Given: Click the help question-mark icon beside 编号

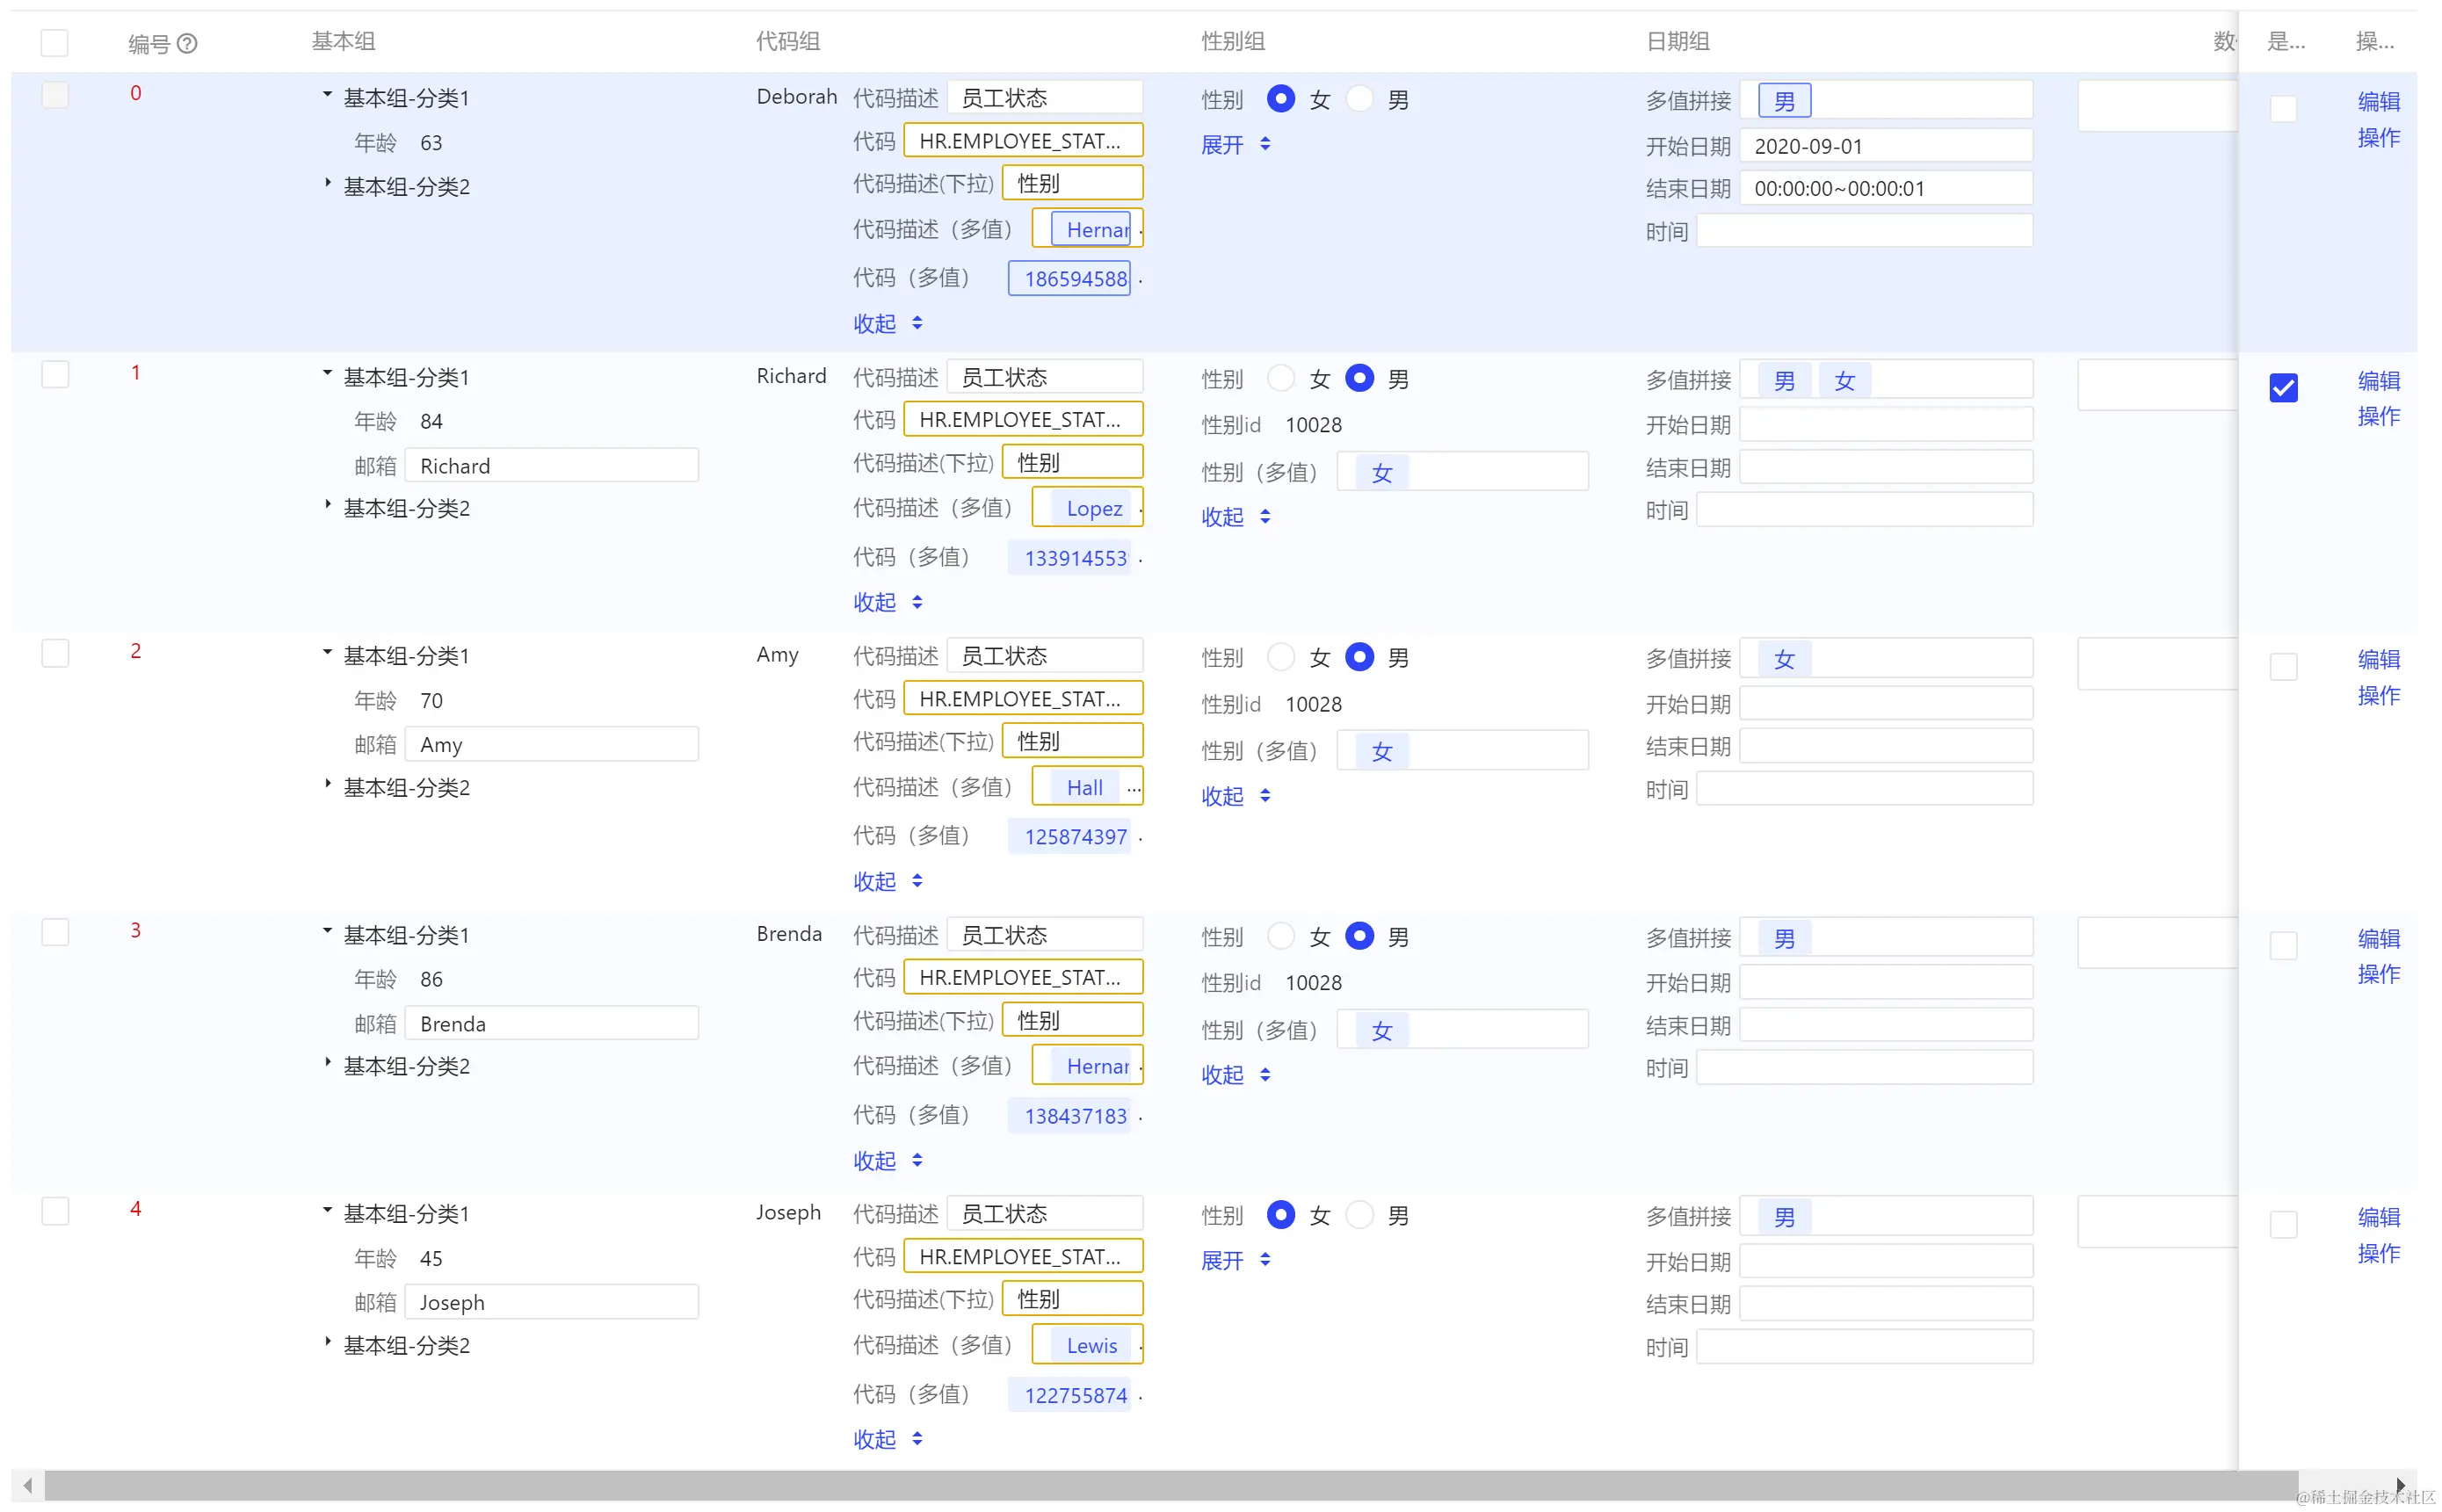Looking at the screenshot, I should pyautogui.click(x=187, y=43).
